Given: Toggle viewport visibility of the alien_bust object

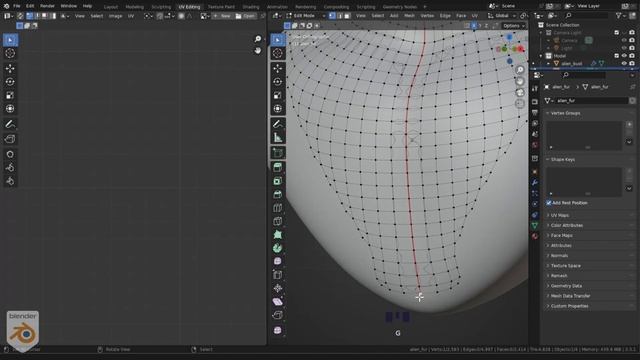Looking at the screenshot, I should [x=624, y=63].
